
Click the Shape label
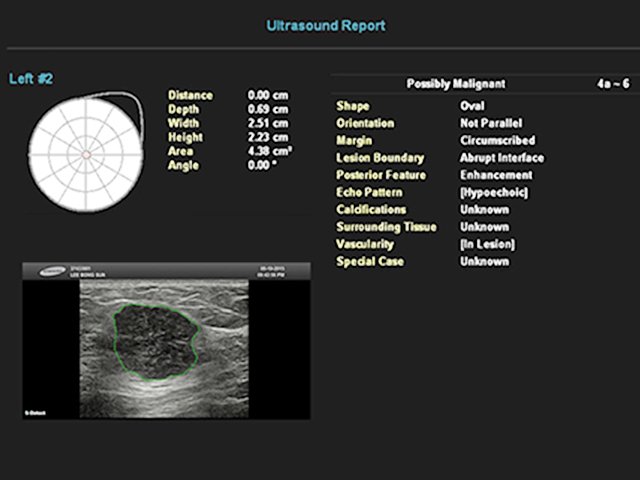353,107
